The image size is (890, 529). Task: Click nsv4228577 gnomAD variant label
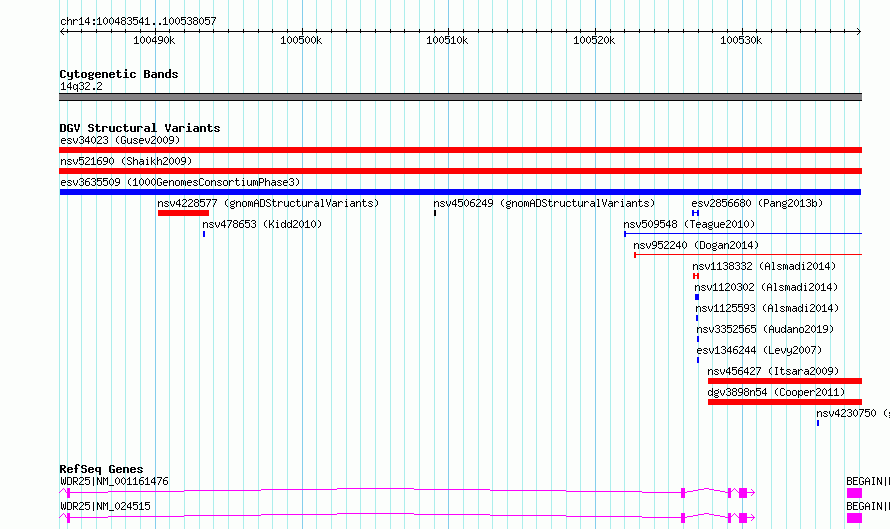[x=268, y=203]
